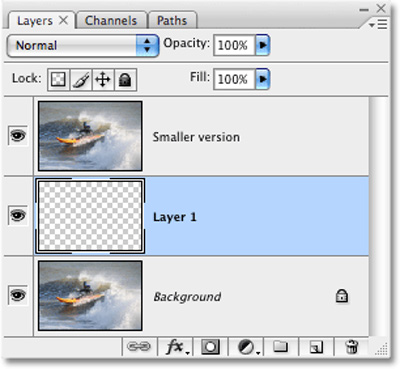Lock layer position

pos(103,80)
